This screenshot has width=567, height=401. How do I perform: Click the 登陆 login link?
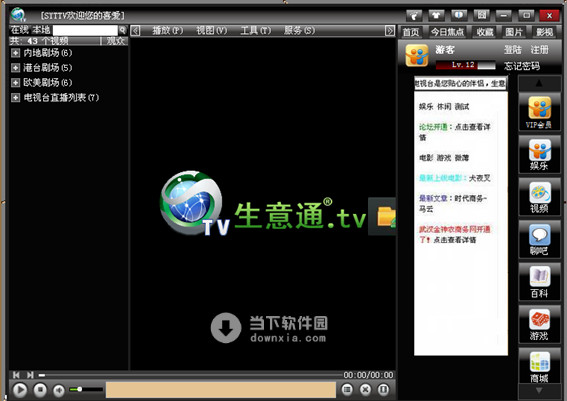(513, 50)
